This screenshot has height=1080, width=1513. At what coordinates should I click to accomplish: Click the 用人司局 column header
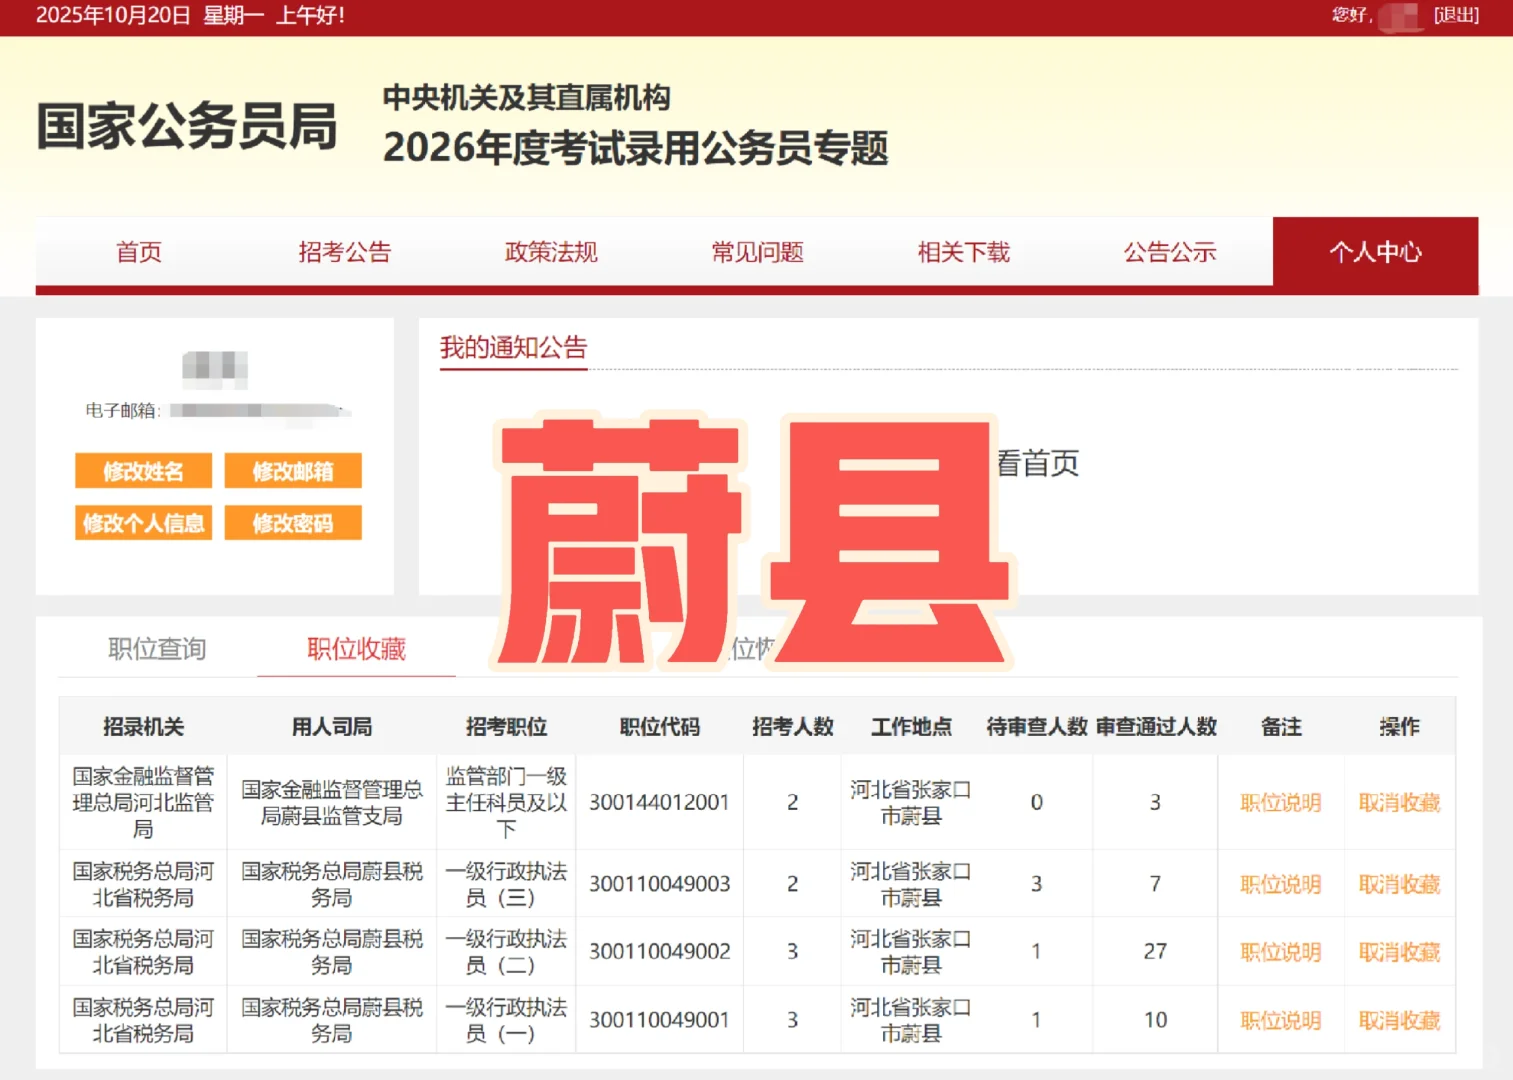(x=332, y=727)
